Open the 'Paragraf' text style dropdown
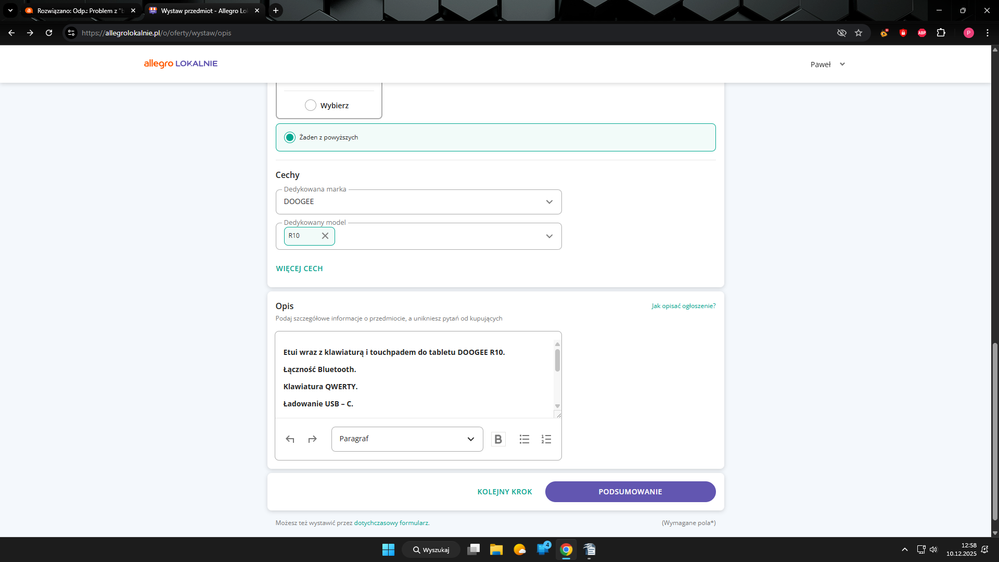Image resolution: width=999 pixels, height=562 pixels. tap(406, 439)
